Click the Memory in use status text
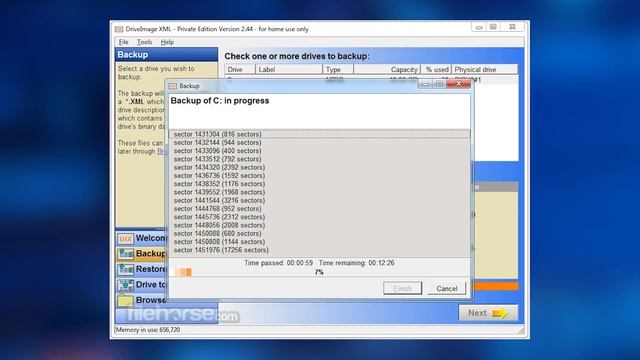Viewport: 640px width, 360px height. coord(148,329)
